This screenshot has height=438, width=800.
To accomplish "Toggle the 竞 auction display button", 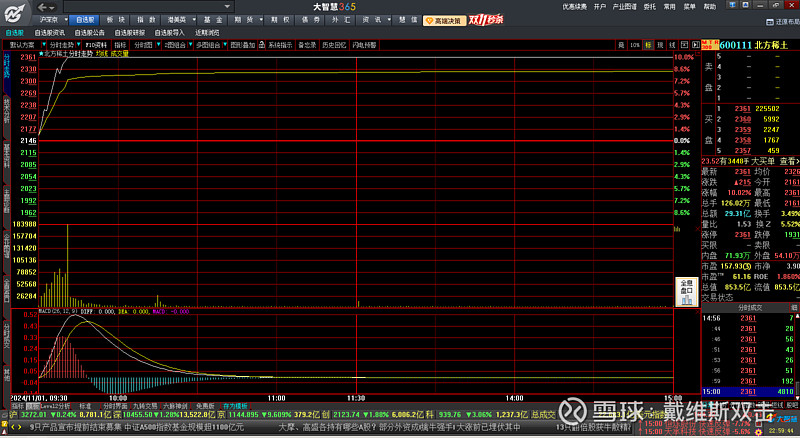I will click(621, 45).
